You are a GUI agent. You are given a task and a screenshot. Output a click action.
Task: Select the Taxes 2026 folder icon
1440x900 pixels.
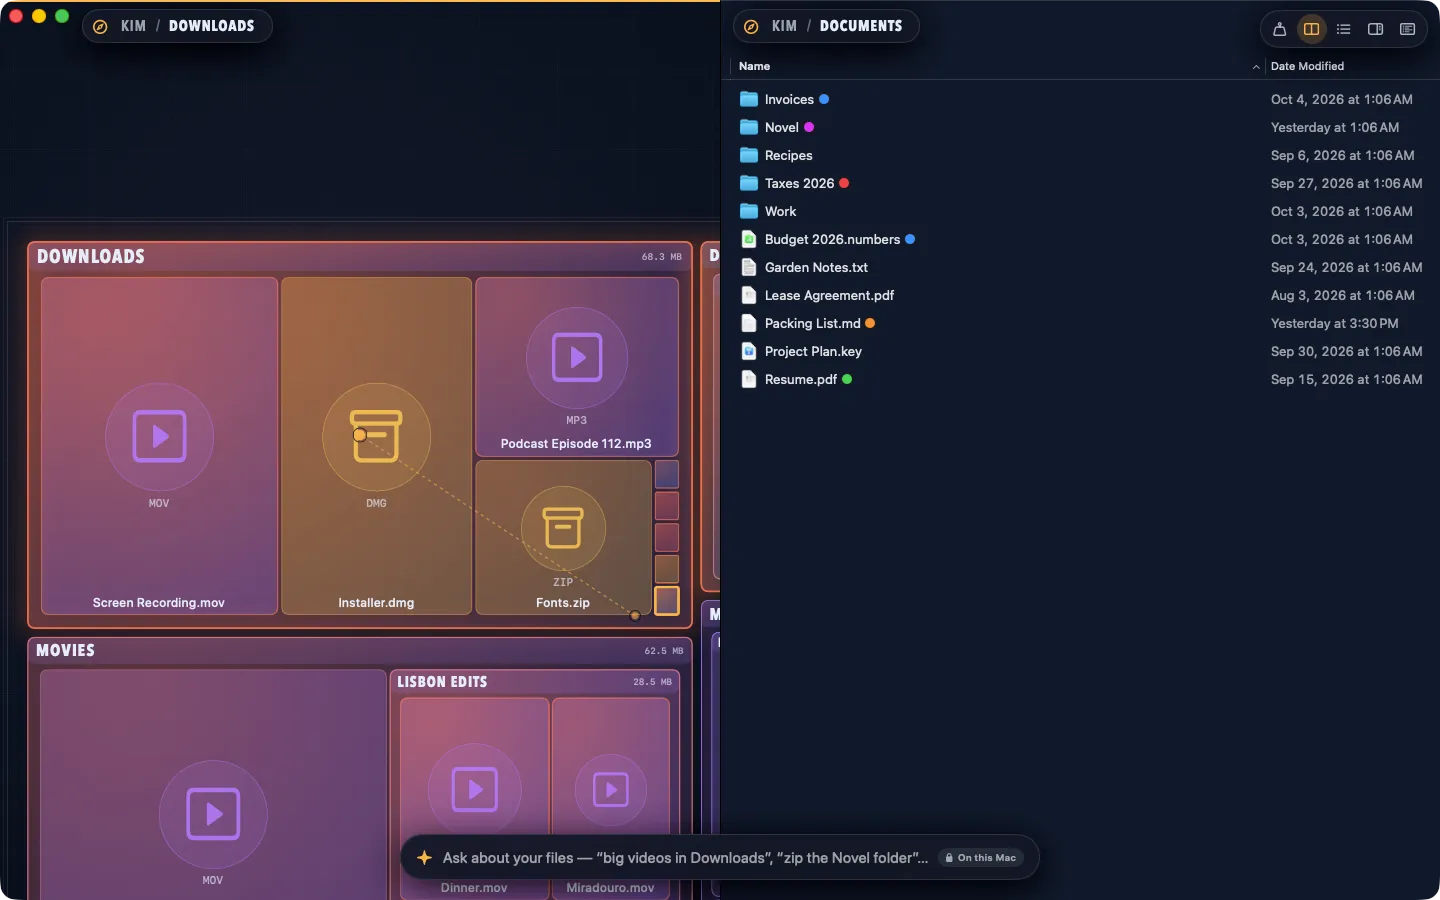(748, 183)
